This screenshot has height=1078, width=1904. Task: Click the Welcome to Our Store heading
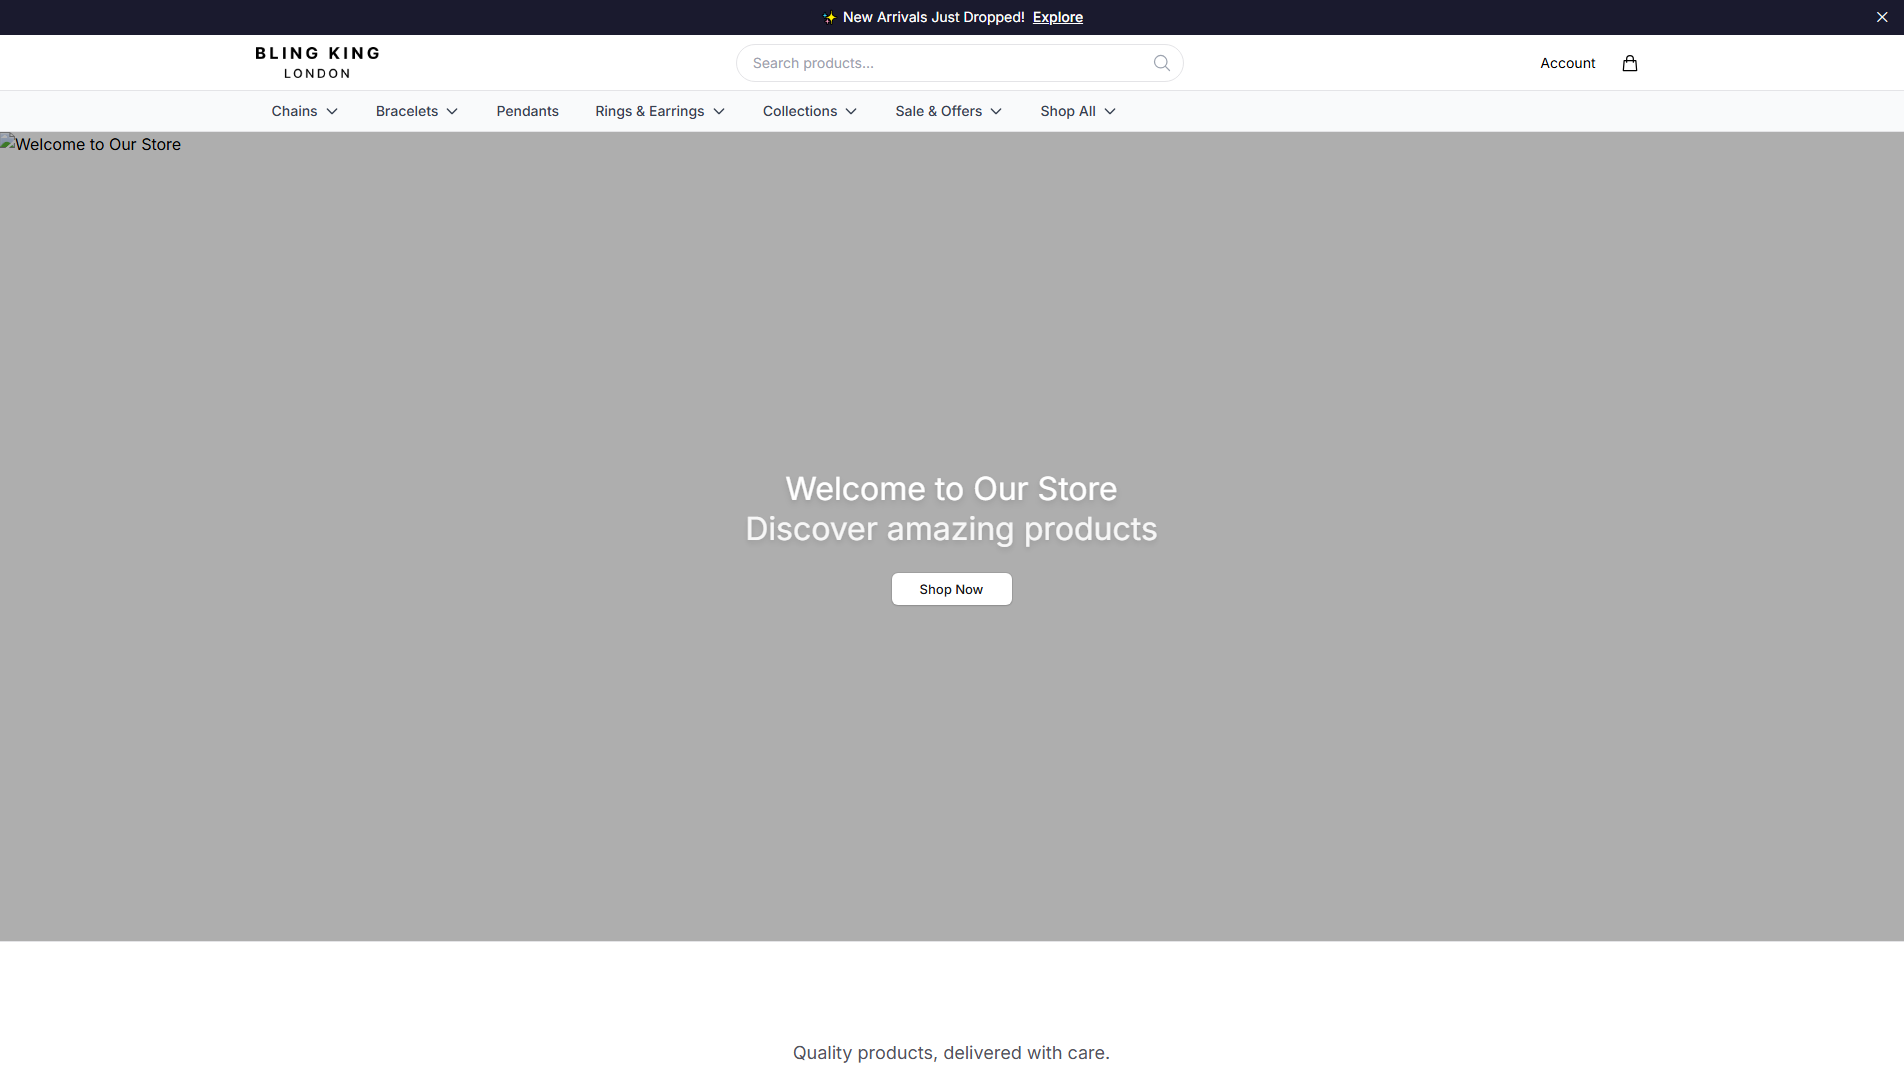tap(951, 489)
